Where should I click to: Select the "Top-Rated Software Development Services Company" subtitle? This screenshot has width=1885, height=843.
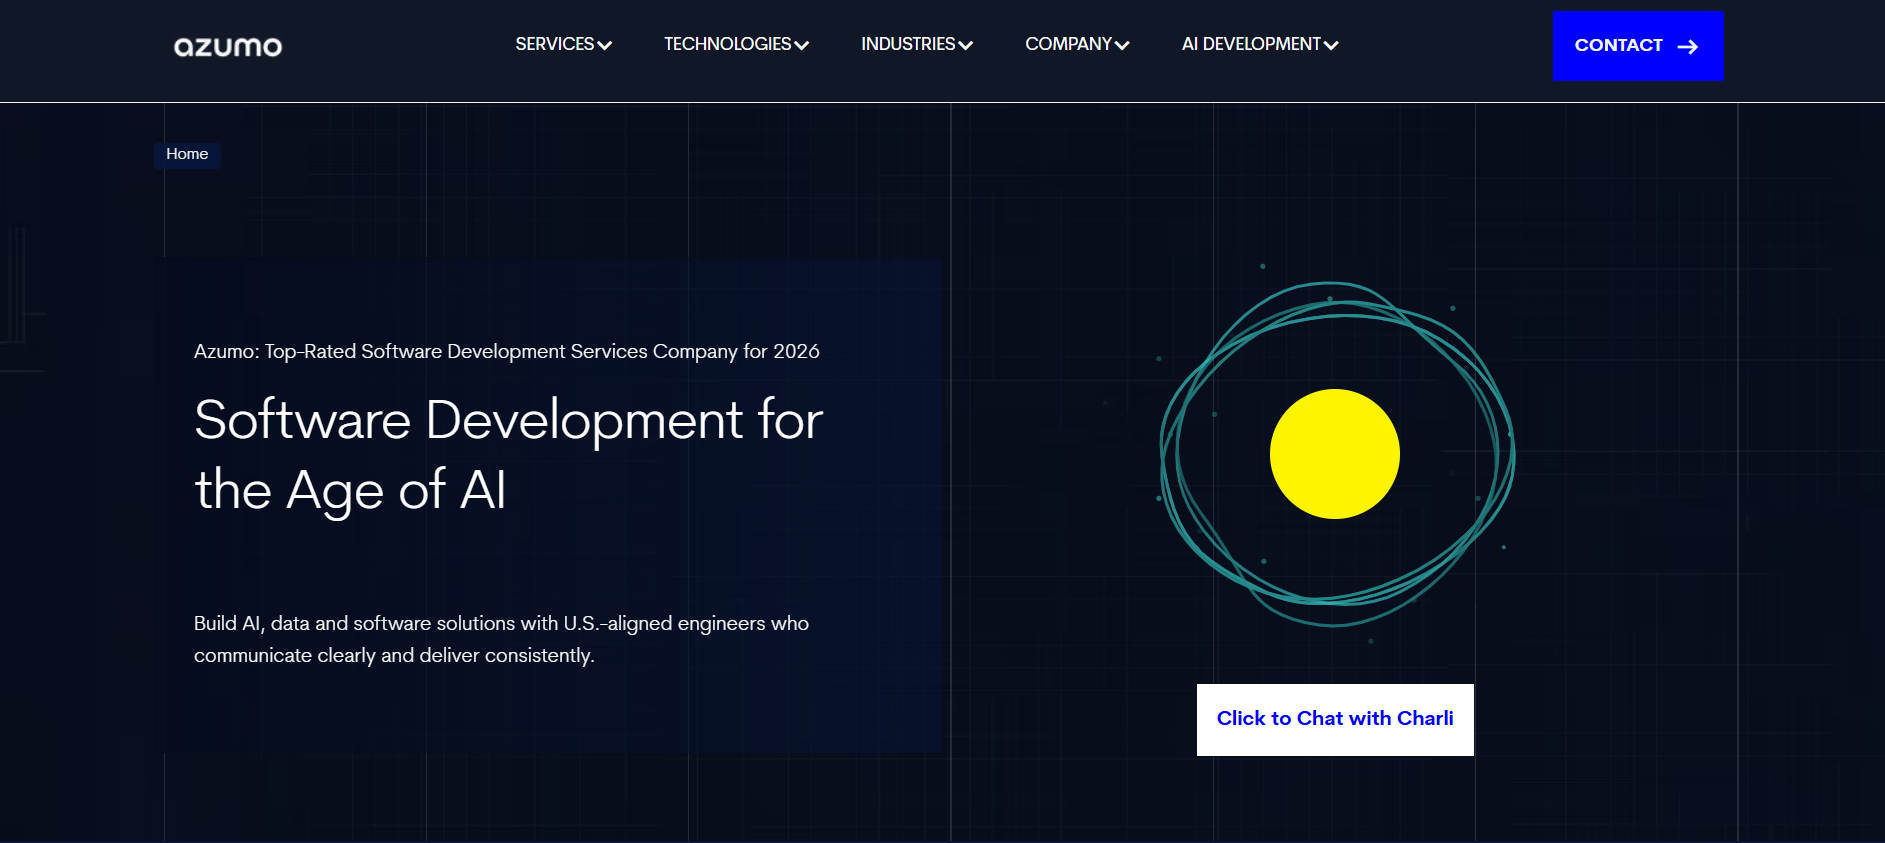[x=507, y=352]
